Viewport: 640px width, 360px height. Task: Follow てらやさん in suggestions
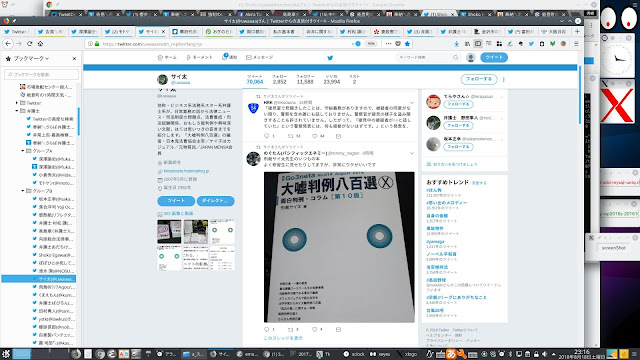click(458, 104)
